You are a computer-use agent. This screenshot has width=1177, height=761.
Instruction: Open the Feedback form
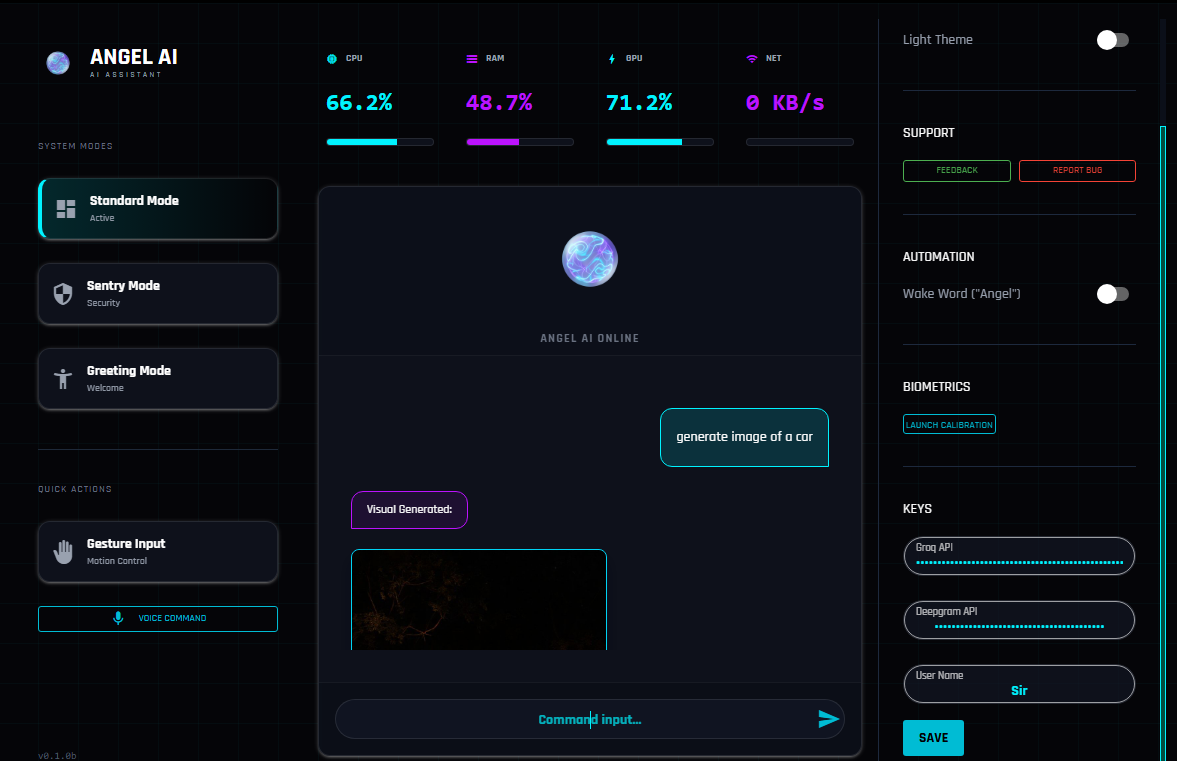pos(956,170)
